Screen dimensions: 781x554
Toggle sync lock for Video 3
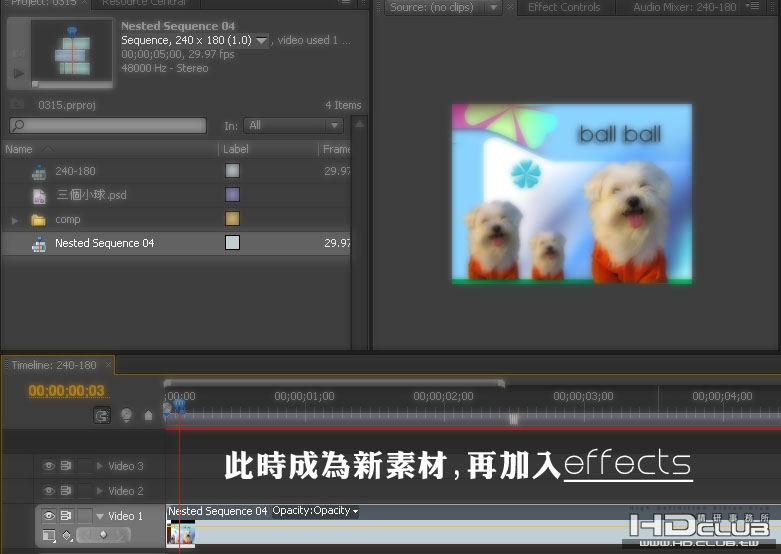tap(66, 466)
